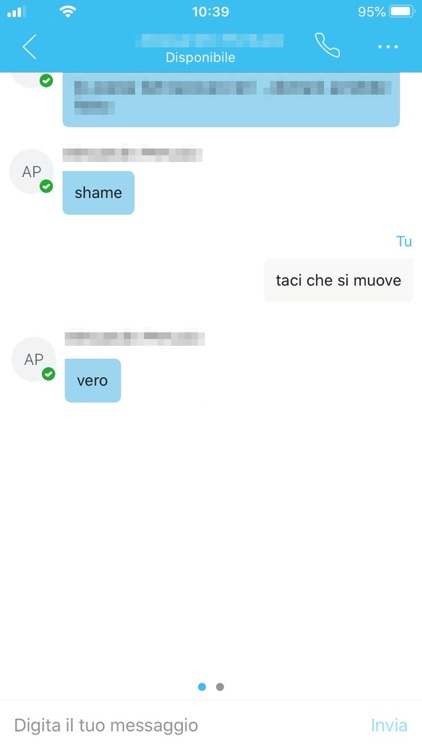The width and height of the screenshot is (422, 750).
Task: Tap the AP avatar beside 'vero' message
Action: [x=33, y=359]
